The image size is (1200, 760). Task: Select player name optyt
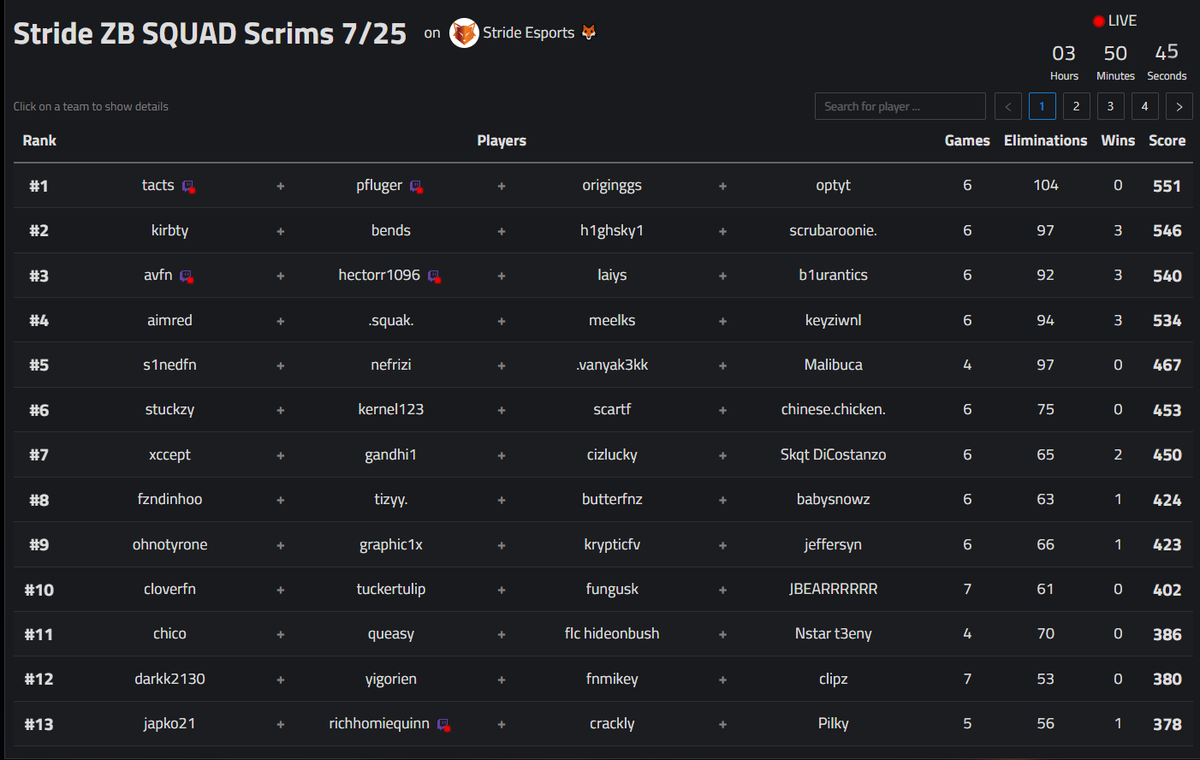(x=833, y=186)
